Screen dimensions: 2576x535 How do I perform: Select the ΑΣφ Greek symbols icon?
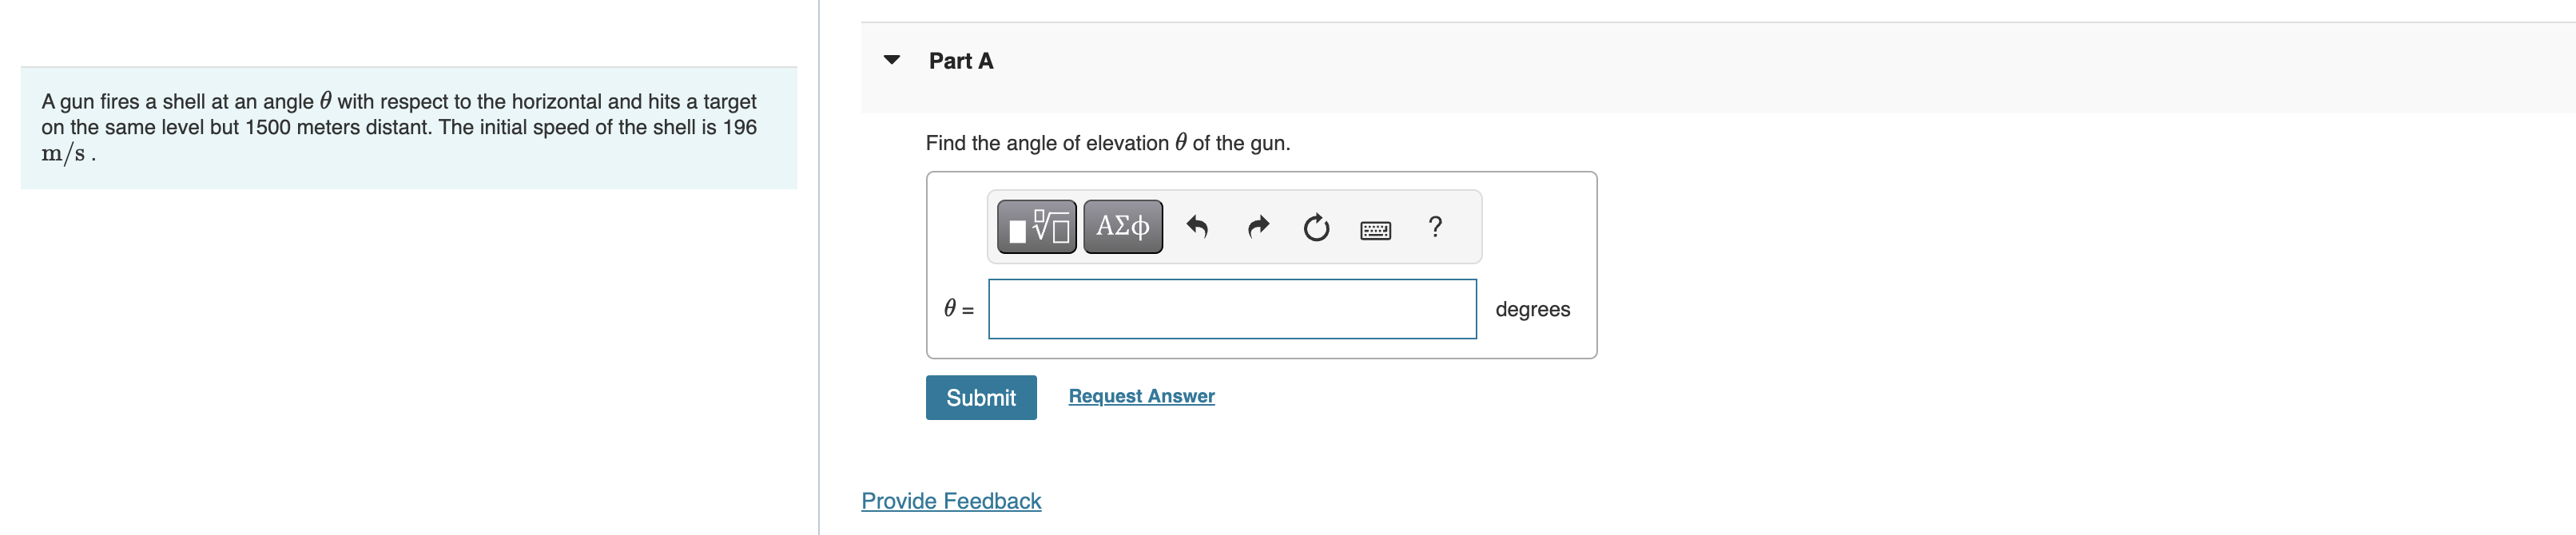(1121, 227)
